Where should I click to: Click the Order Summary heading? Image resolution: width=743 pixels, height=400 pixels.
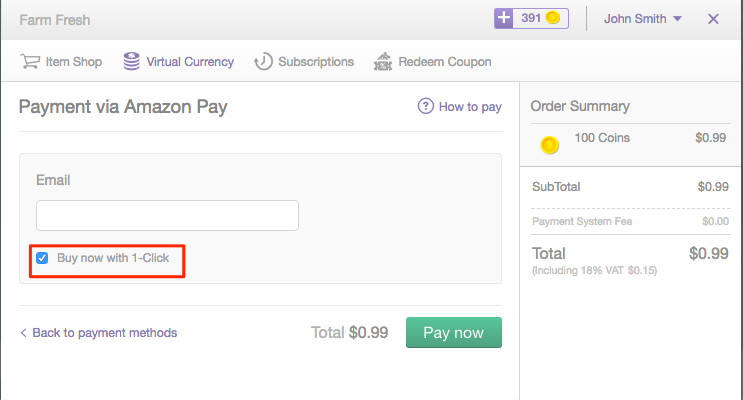coord(580,106)
